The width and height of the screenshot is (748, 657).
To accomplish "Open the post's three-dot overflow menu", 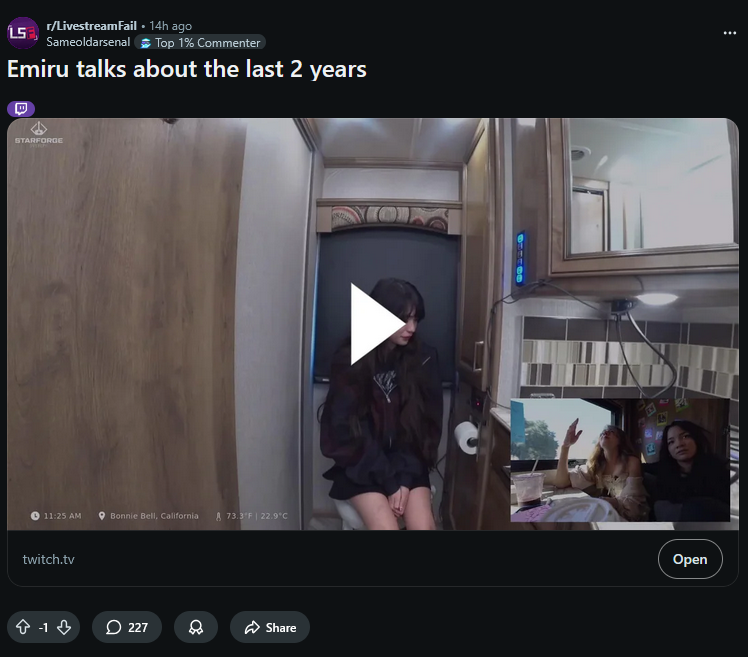I will click(729, 33).
